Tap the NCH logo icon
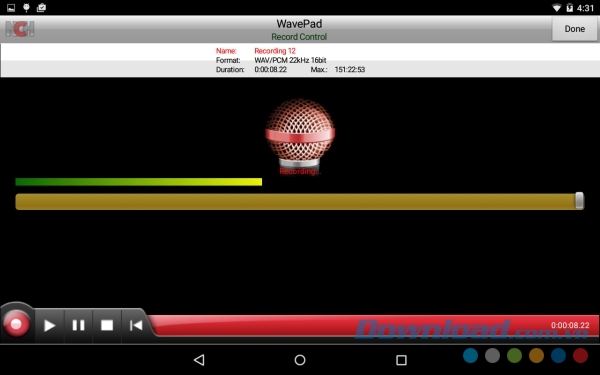 point(20,29)
